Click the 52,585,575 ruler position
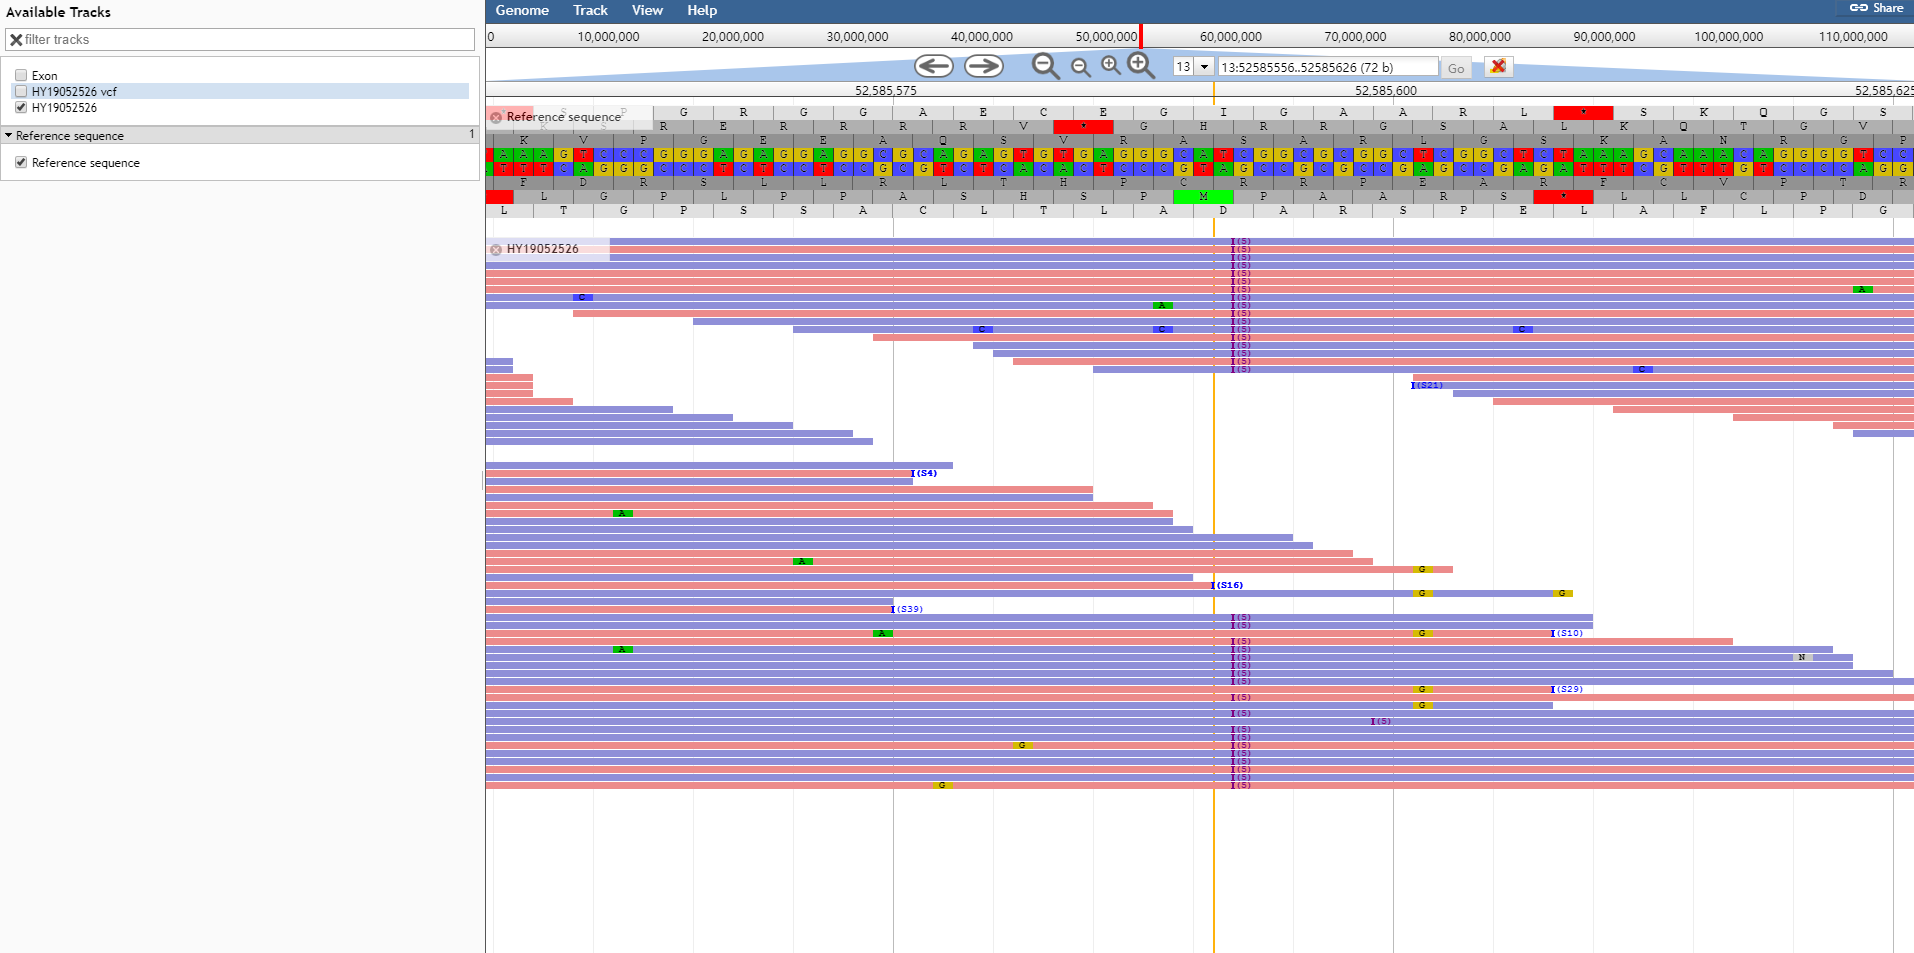 (x=886, y=91)
